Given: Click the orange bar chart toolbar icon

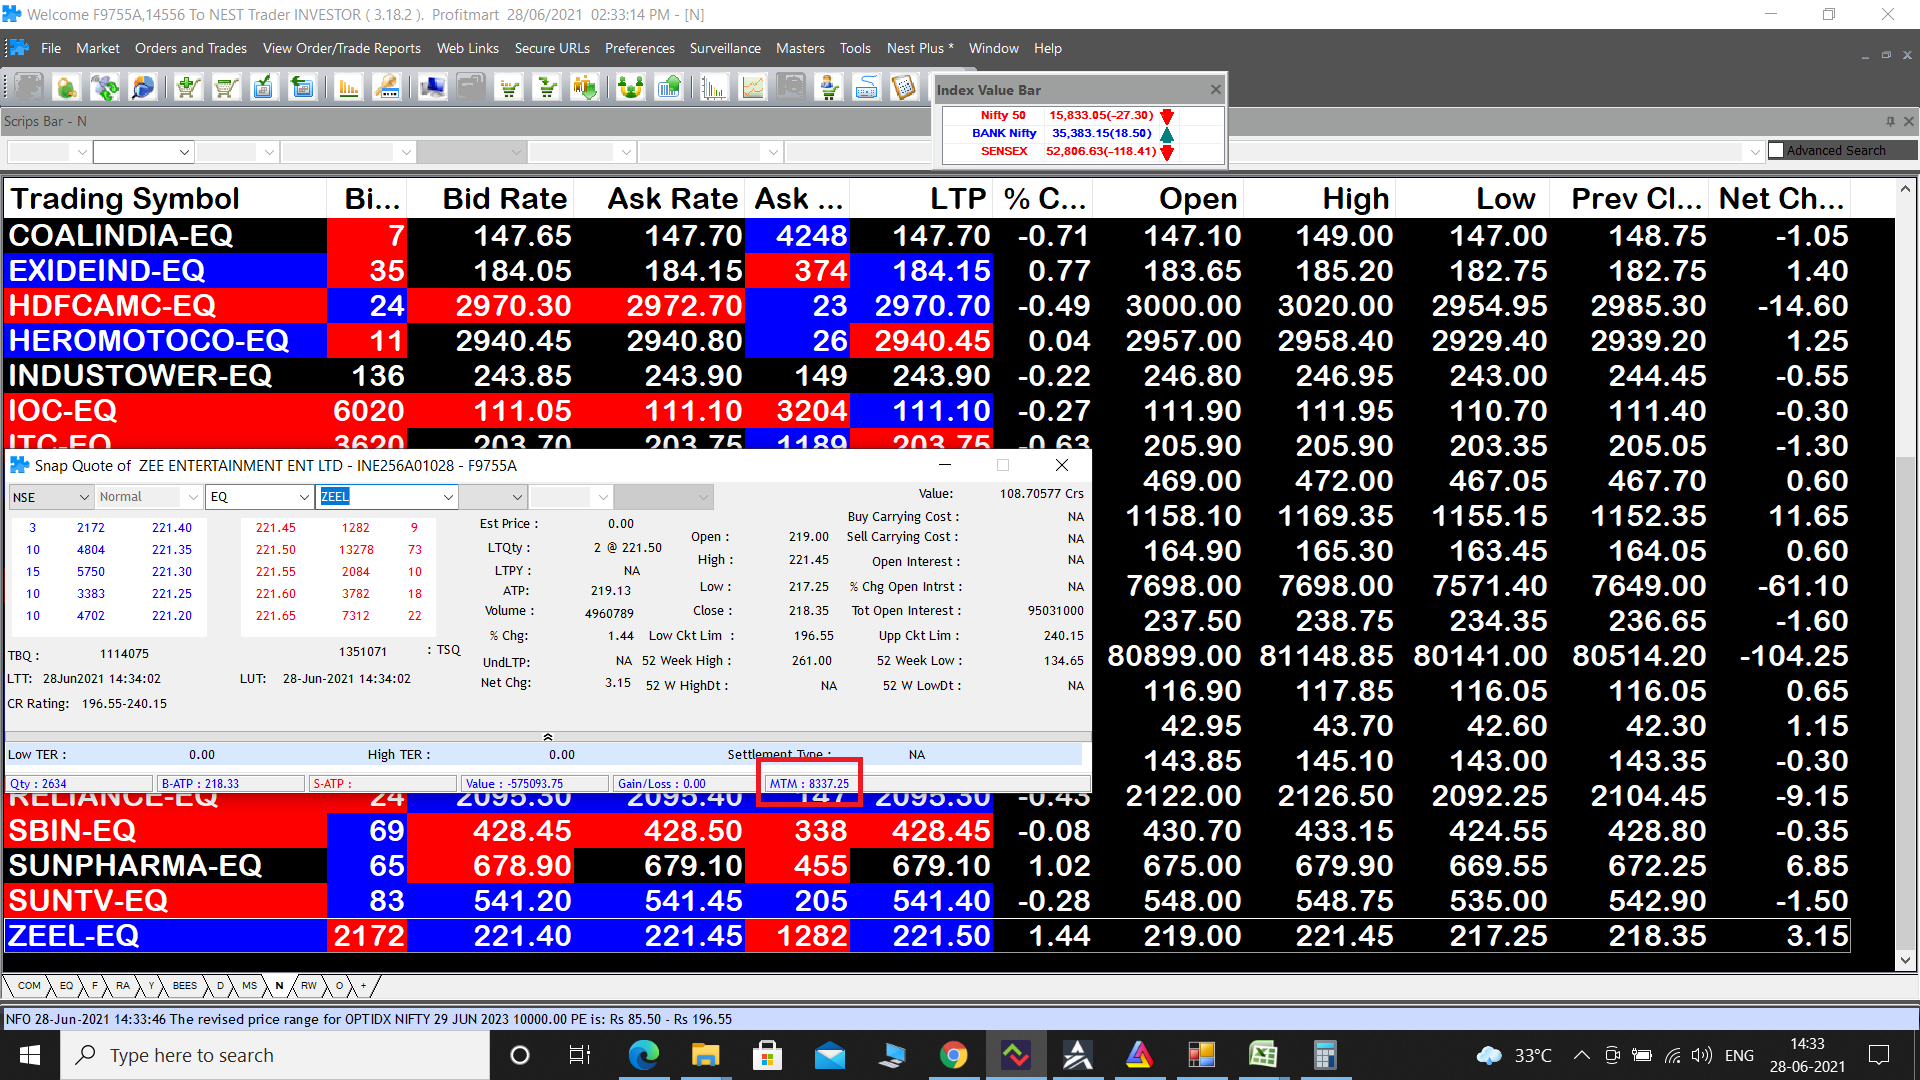Looking at the screenshot, I should [349, 88].
